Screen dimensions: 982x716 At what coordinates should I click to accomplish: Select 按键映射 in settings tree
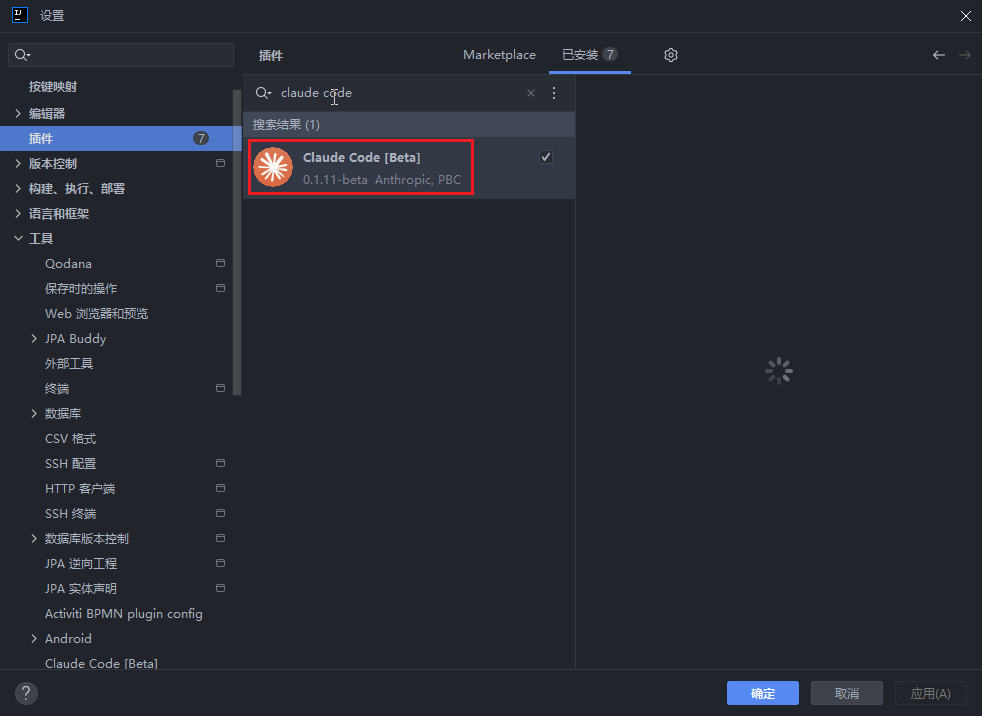[53, 87]
